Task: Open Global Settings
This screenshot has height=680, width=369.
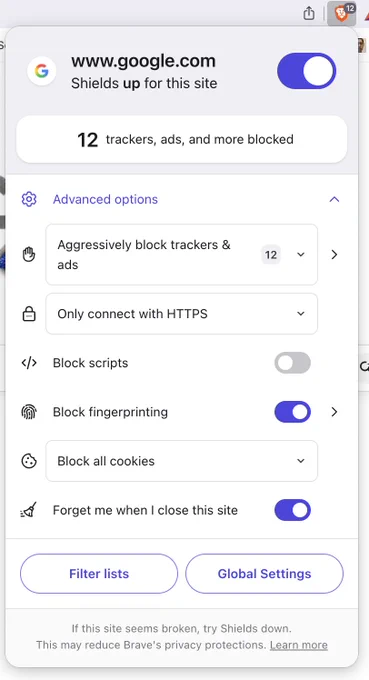Action: pyautogui.click(x=265, y=574)
